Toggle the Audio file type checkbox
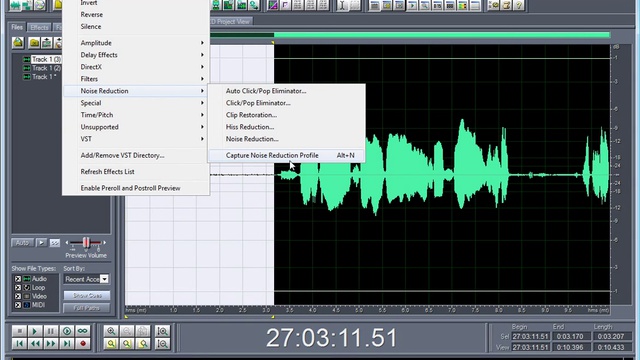Screen dimensions: 640x360 pyautogui.click(x=18, y=279)
